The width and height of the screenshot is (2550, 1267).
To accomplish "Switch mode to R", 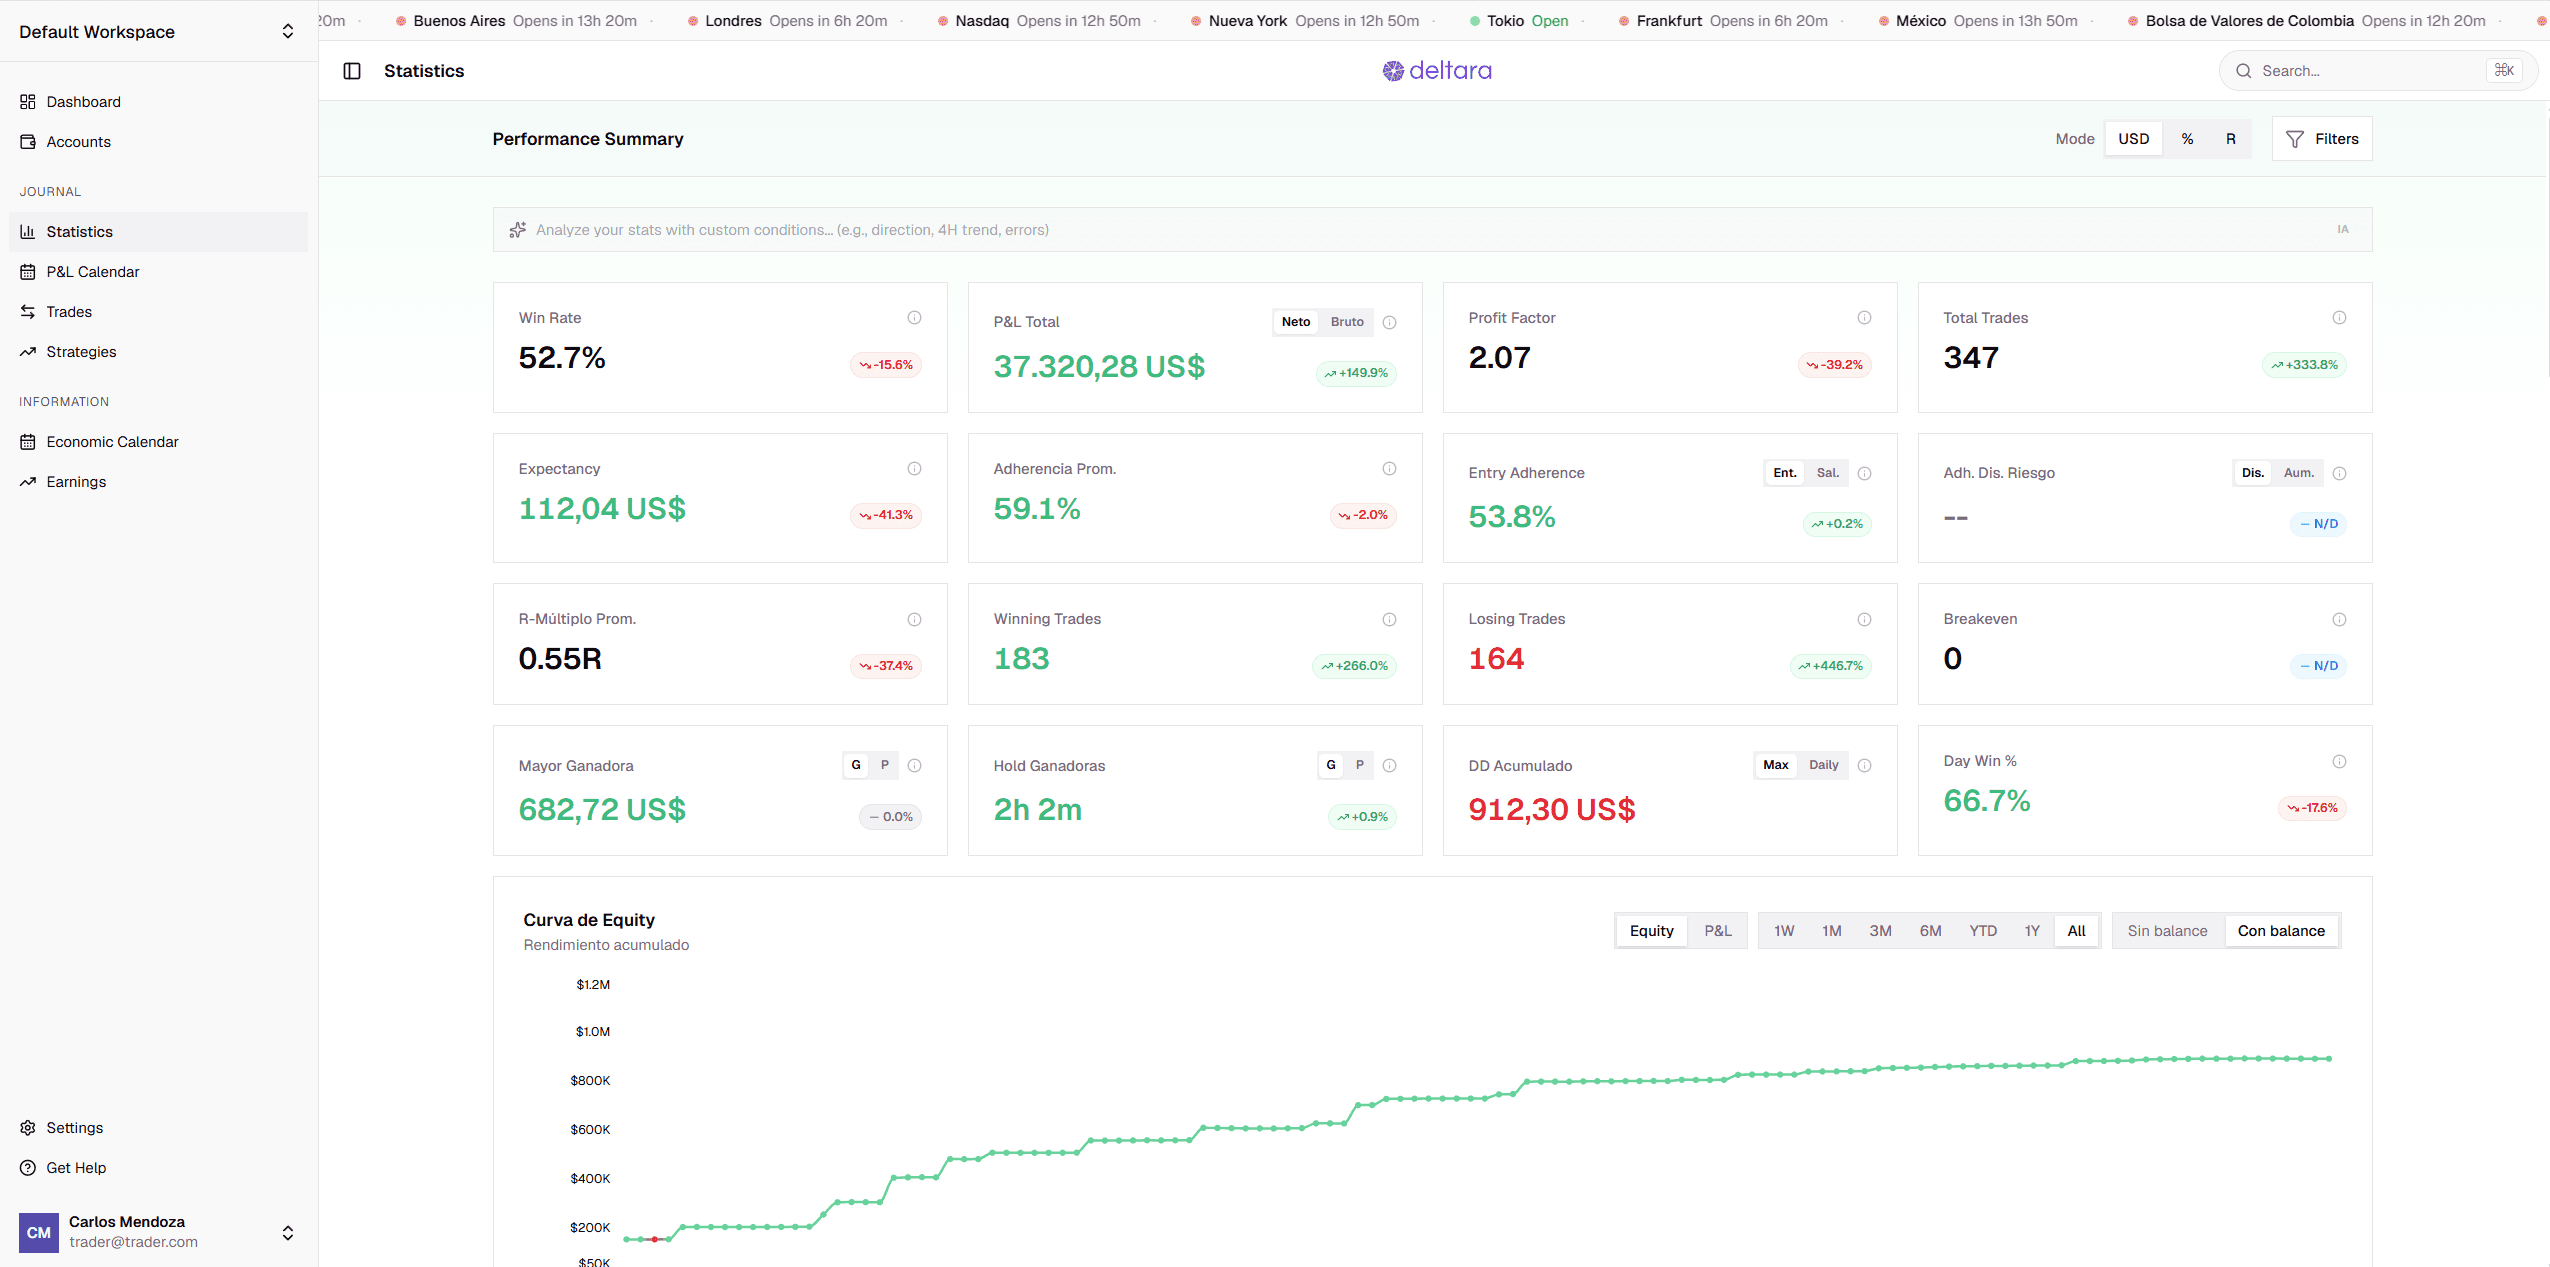I will tap(2230, 139).
